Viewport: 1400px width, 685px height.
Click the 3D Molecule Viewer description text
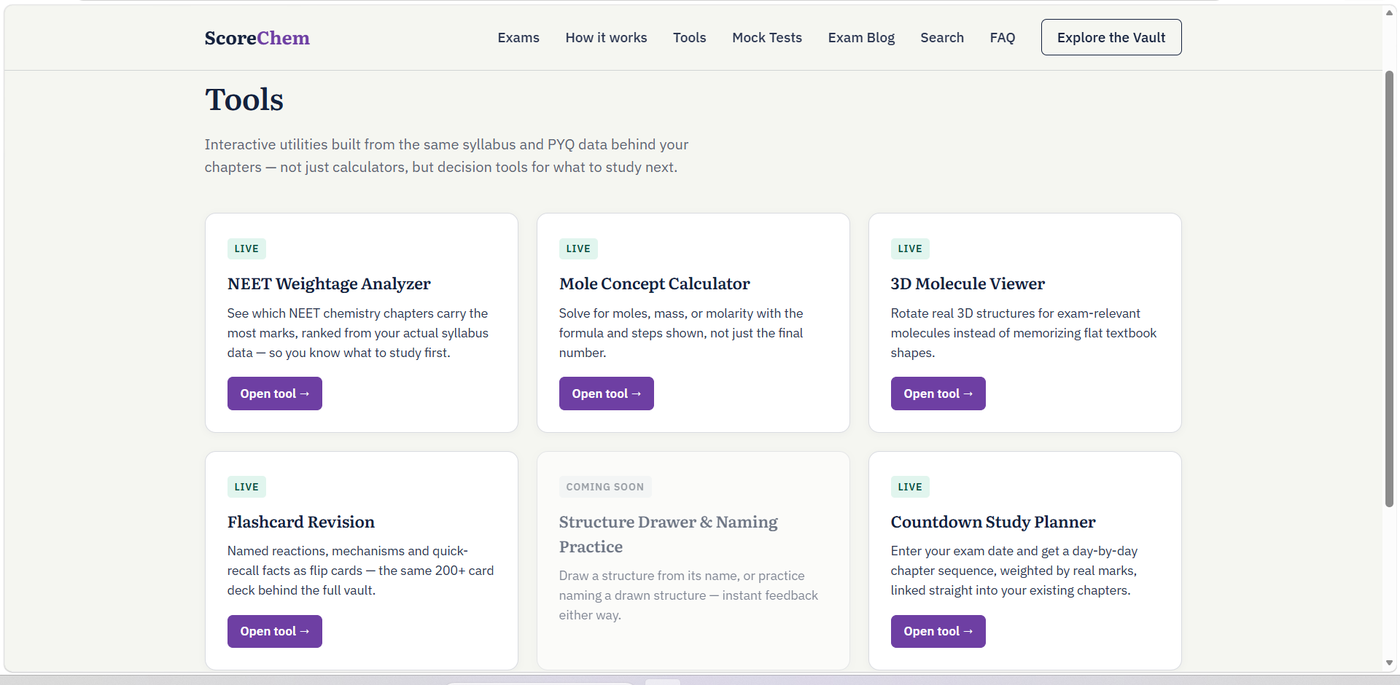click(1023, 333)
